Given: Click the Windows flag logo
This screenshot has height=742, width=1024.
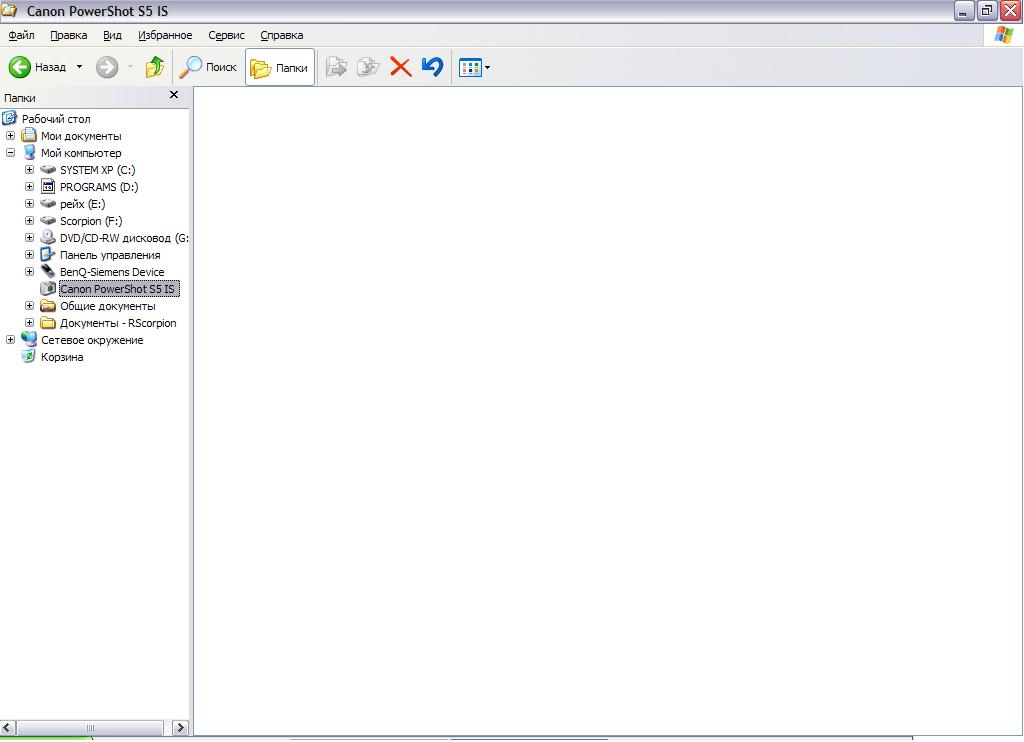Looking at the screenshot, I should 1004,35.
